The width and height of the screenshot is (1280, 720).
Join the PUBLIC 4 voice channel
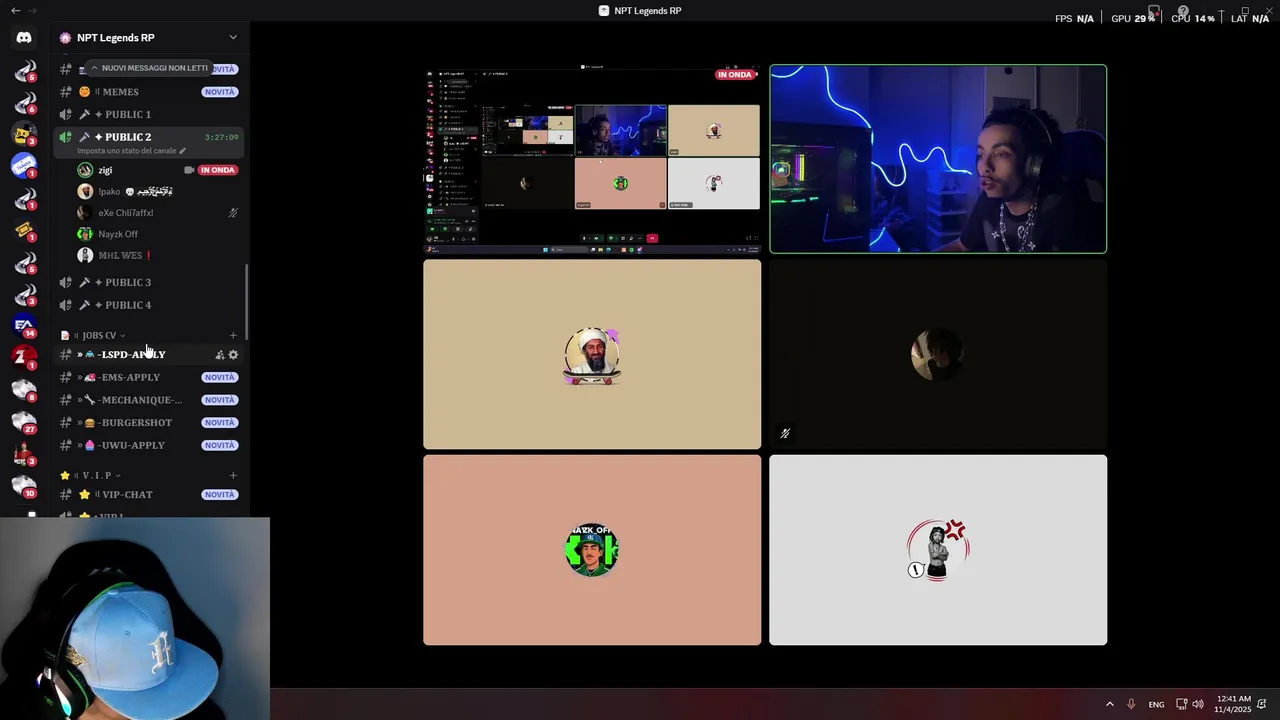[149, 305]
